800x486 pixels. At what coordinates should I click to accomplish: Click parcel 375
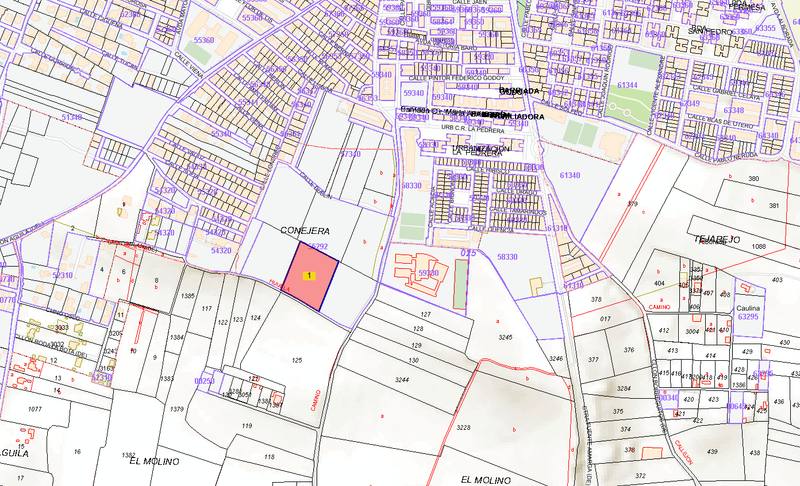(618, 412)
